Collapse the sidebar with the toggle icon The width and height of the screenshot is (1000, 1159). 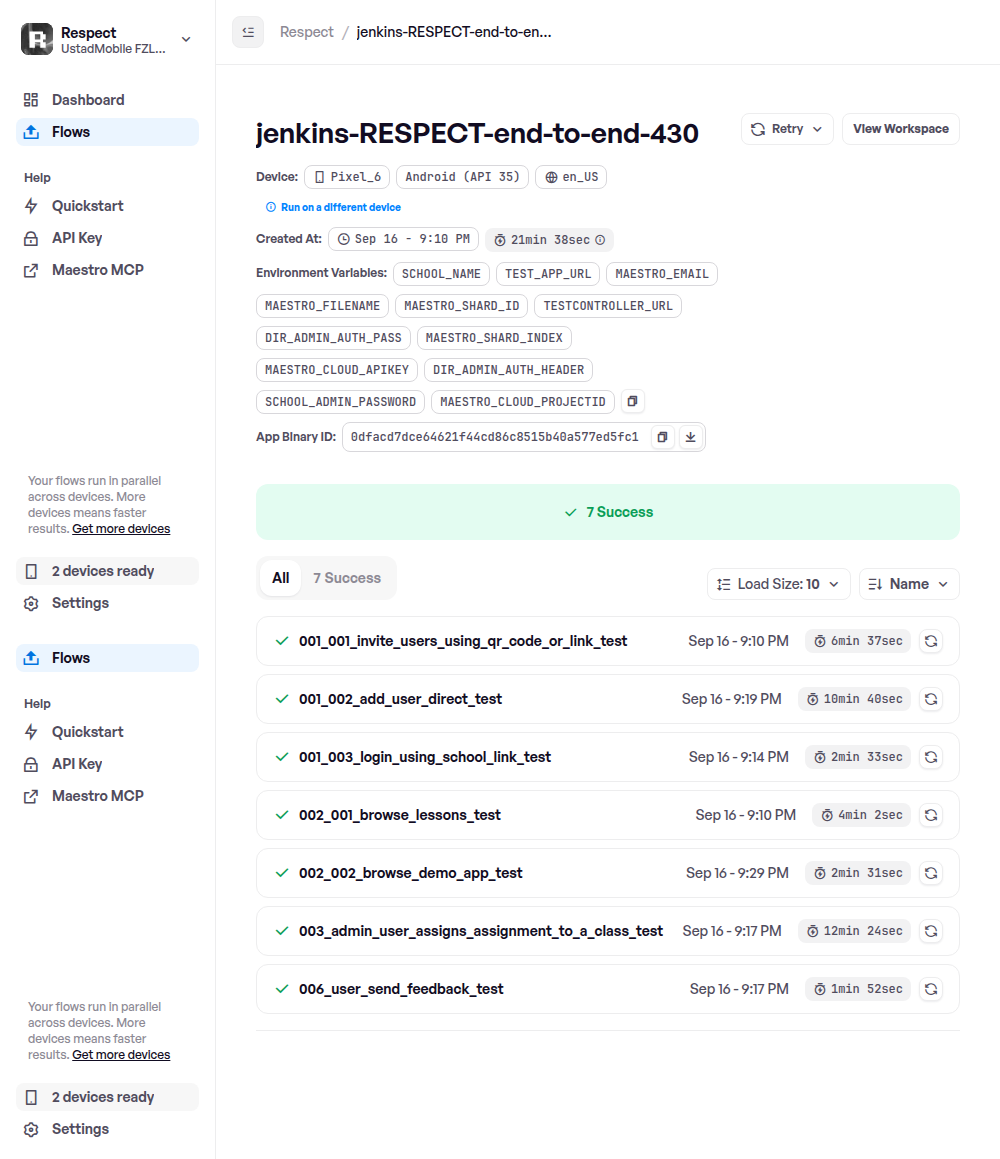248,32
